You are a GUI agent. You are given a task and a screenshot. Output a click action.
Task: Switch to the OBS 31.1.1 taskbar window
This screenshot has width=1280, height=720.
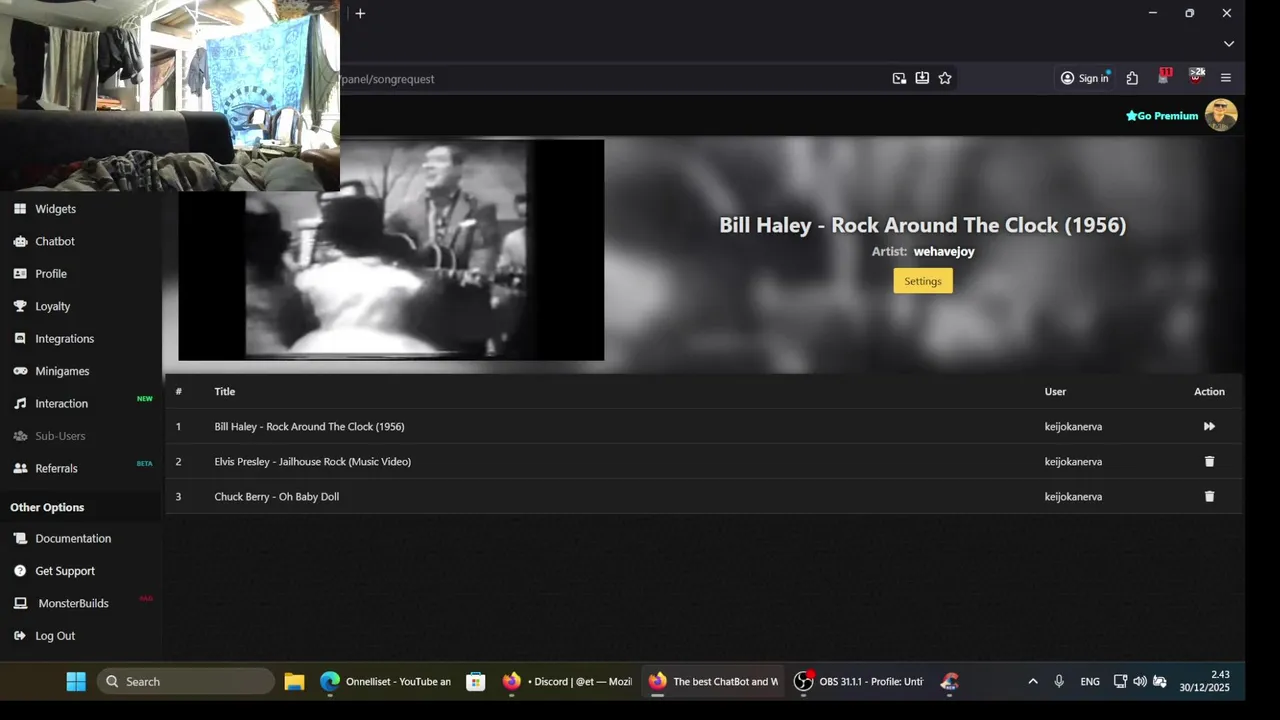click(858, 681)
